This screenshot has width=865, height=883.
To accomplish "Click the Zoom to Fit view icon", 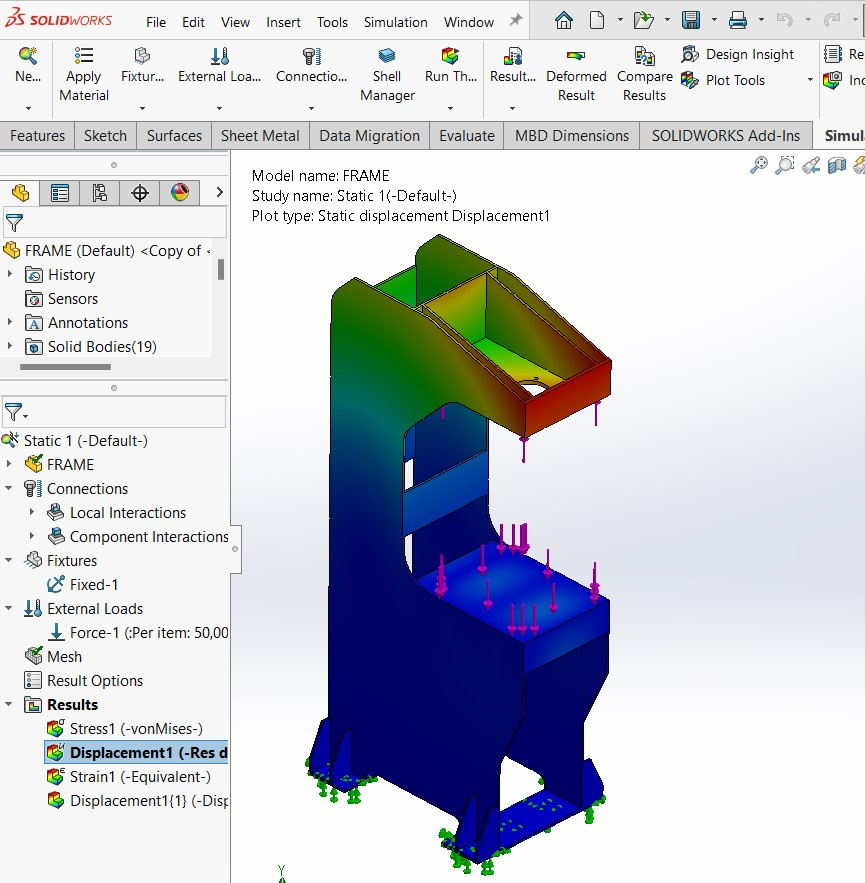I will 759,165.
